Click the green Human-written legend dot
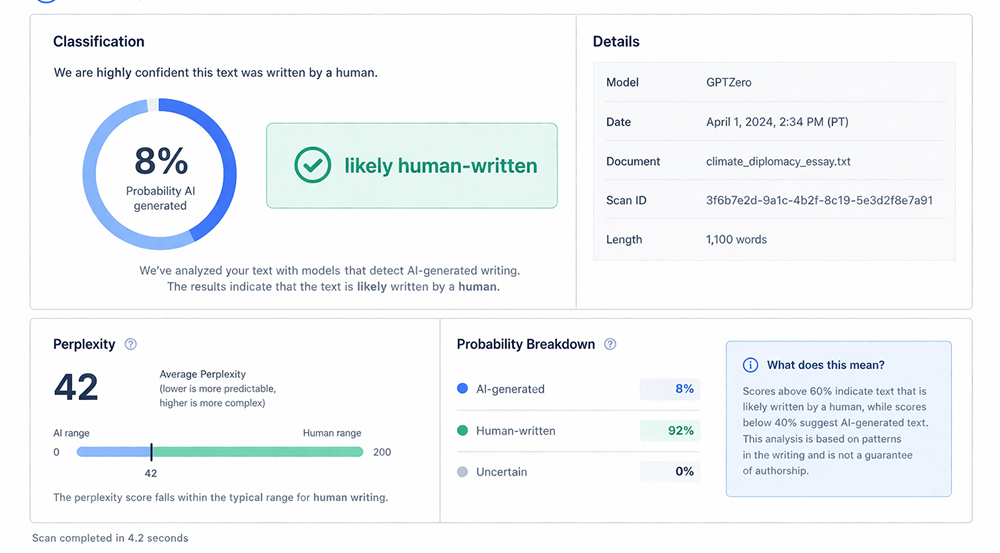Image resolution: width=1000 pixels, height=553 pixels. (462, 431)
